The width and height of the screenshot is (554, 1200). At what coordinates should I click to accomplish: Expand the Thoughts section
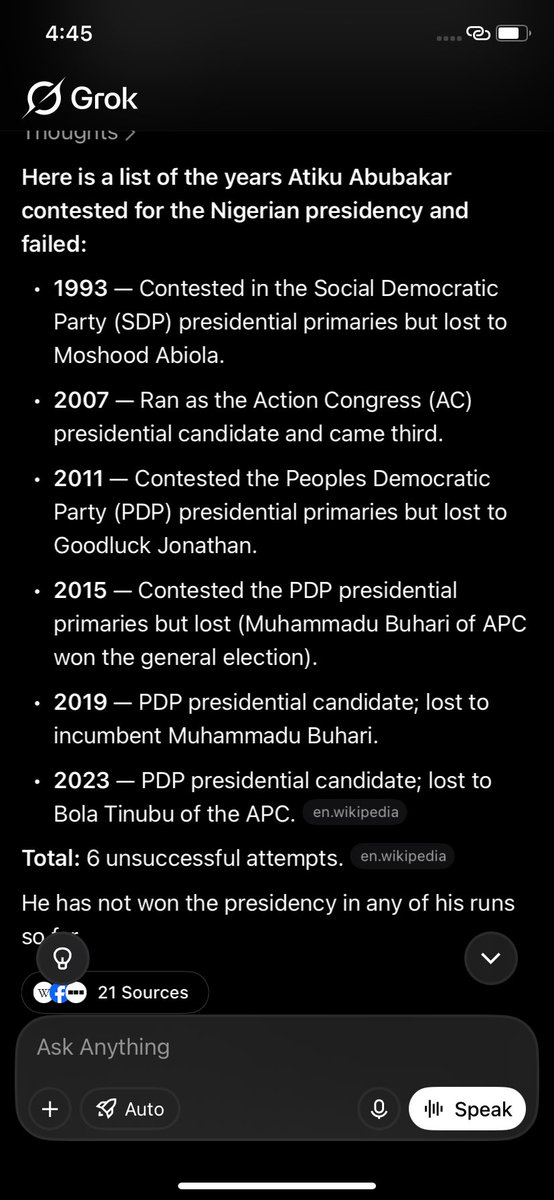point(78,132)
